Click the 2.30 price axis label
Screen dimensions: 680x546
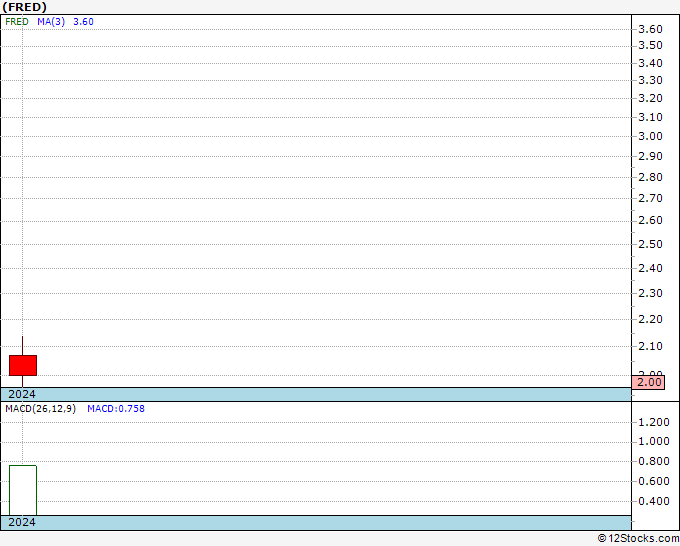651,293
